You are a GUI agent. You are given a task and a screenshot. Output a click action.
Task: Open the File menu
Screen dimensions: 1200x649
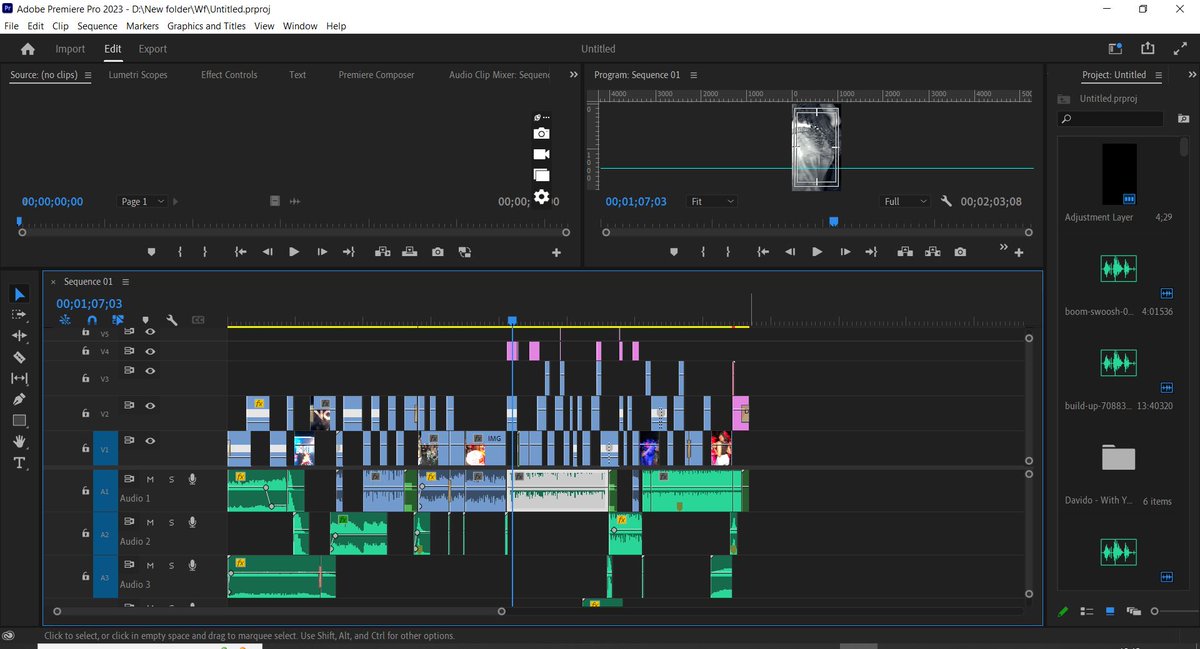coord(12,26)
